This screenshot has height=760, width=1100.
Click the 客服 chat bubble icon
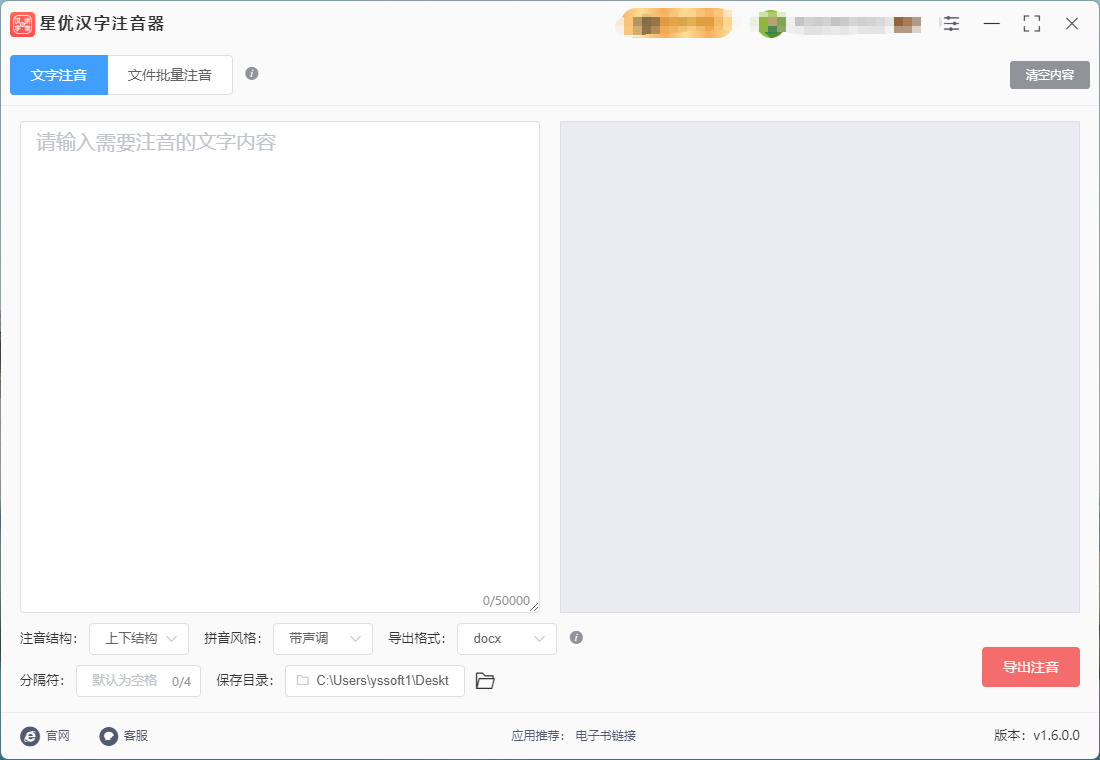tap(108, 736)
